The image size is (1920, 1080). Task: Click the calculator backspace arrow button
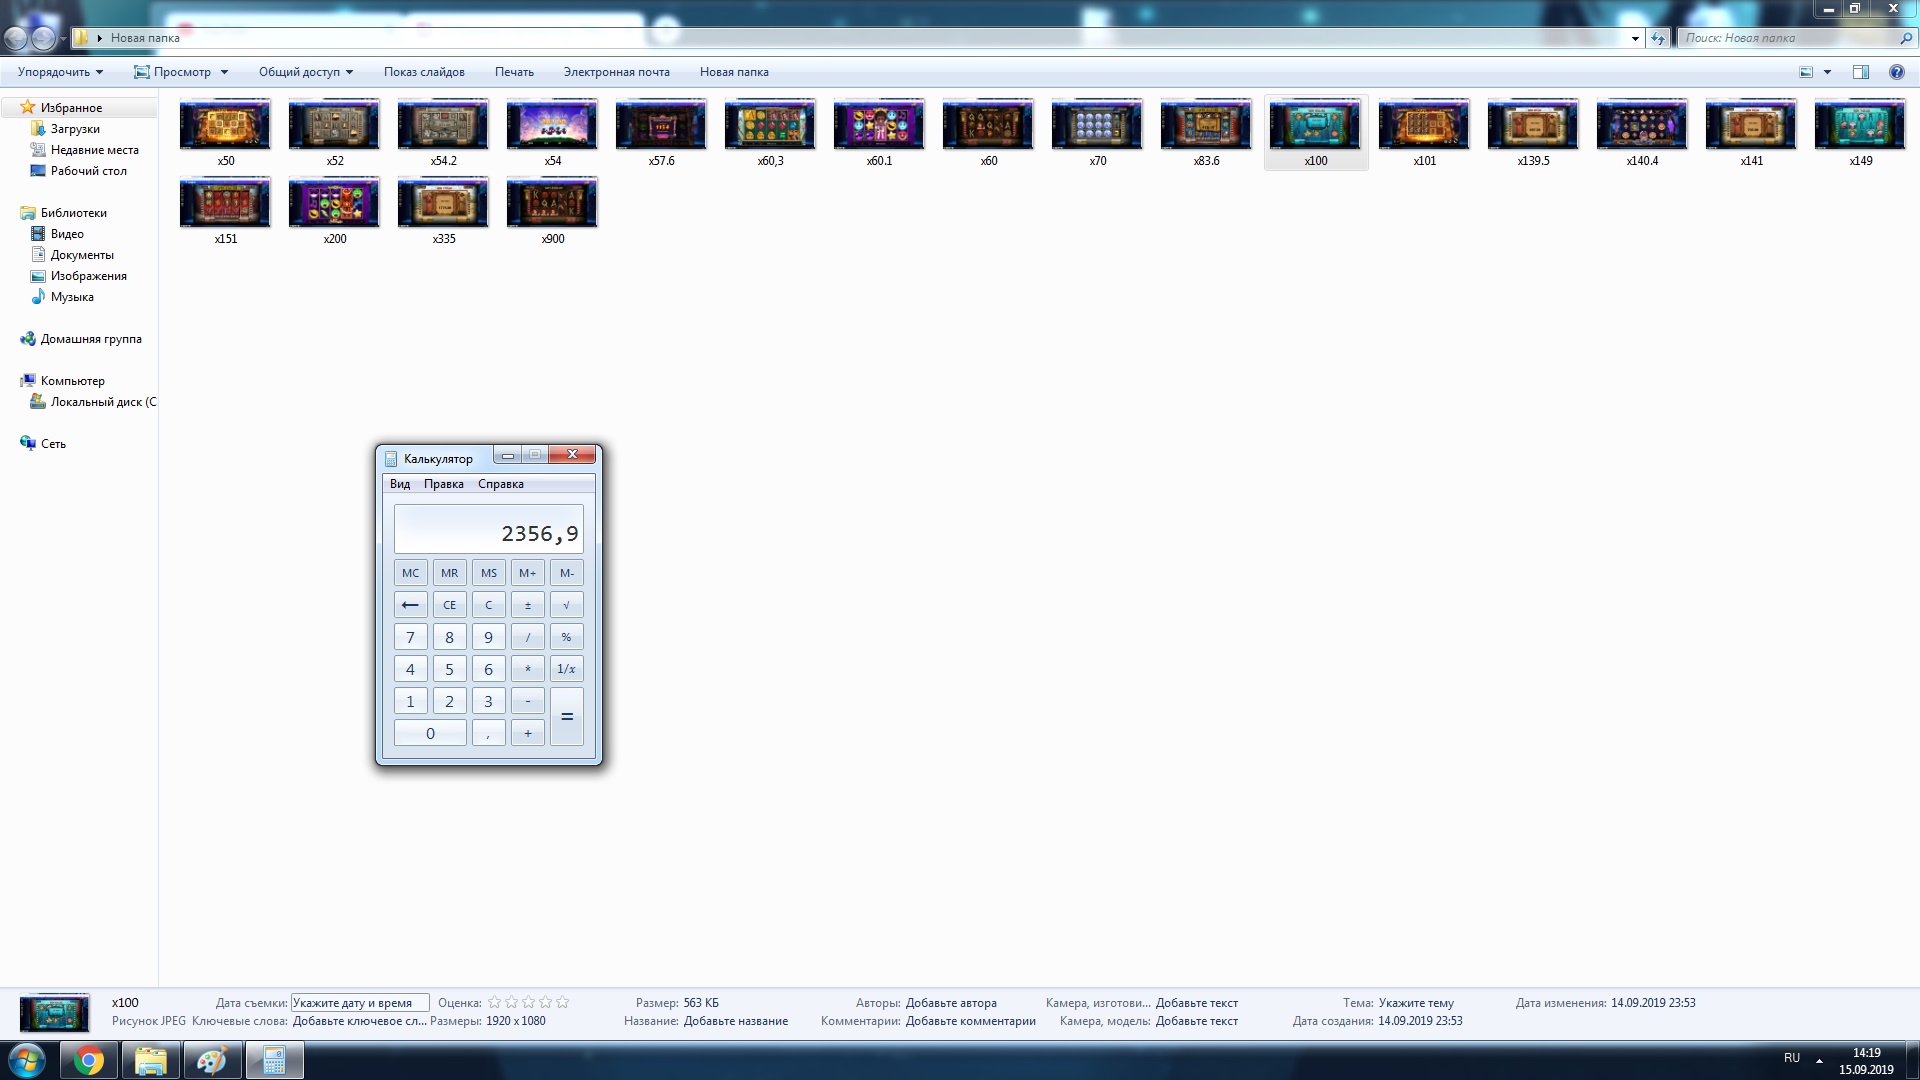click(410, 605)
